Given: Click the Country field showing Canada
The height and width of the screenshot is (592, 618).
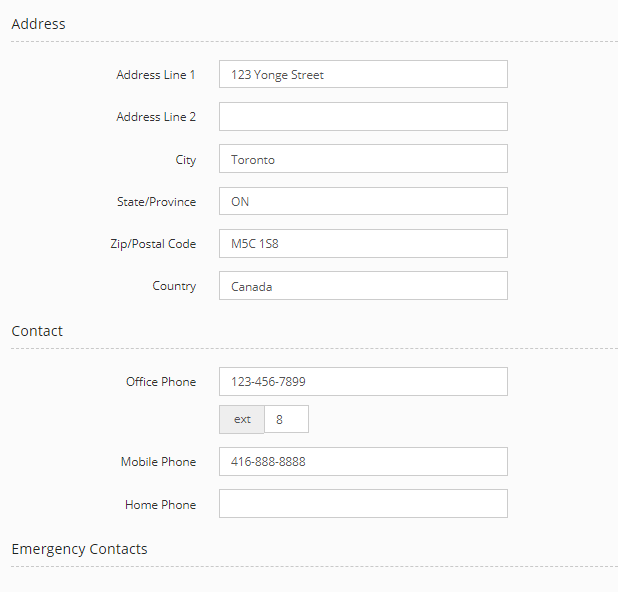Looking at the screenshot, I should [363, 286].
